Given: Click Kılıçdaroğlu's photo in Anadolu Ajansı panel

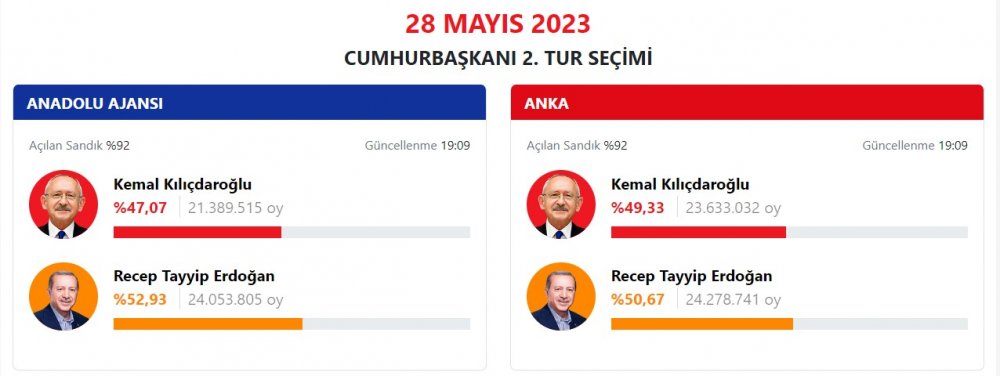Looking at the screenshot, I should [x=63, y=205].
